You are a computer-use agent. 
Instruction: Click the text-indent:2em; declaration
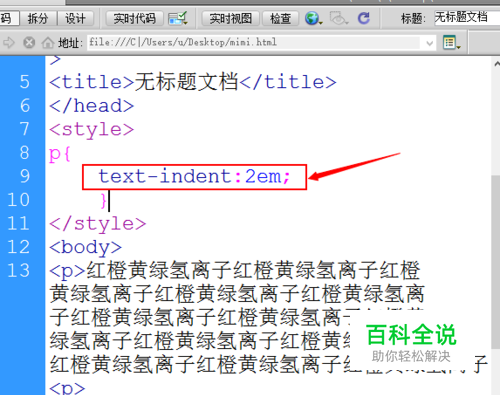point(194,176)
